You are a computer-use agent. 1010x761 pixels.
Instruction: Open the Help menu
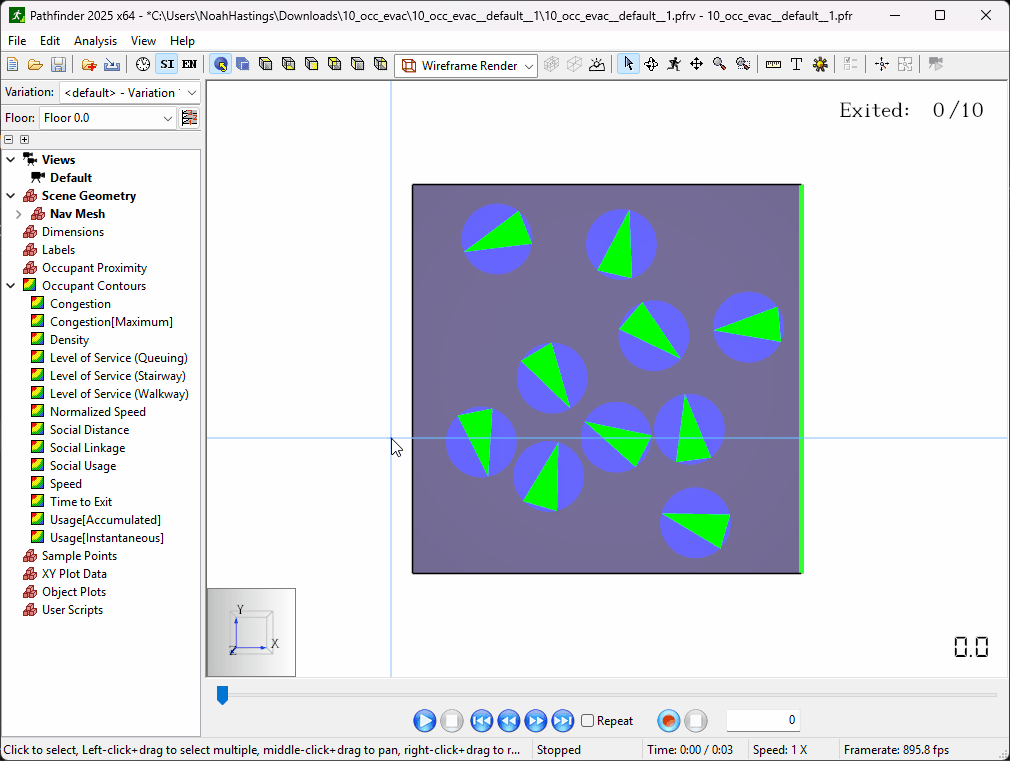point(182,41)
